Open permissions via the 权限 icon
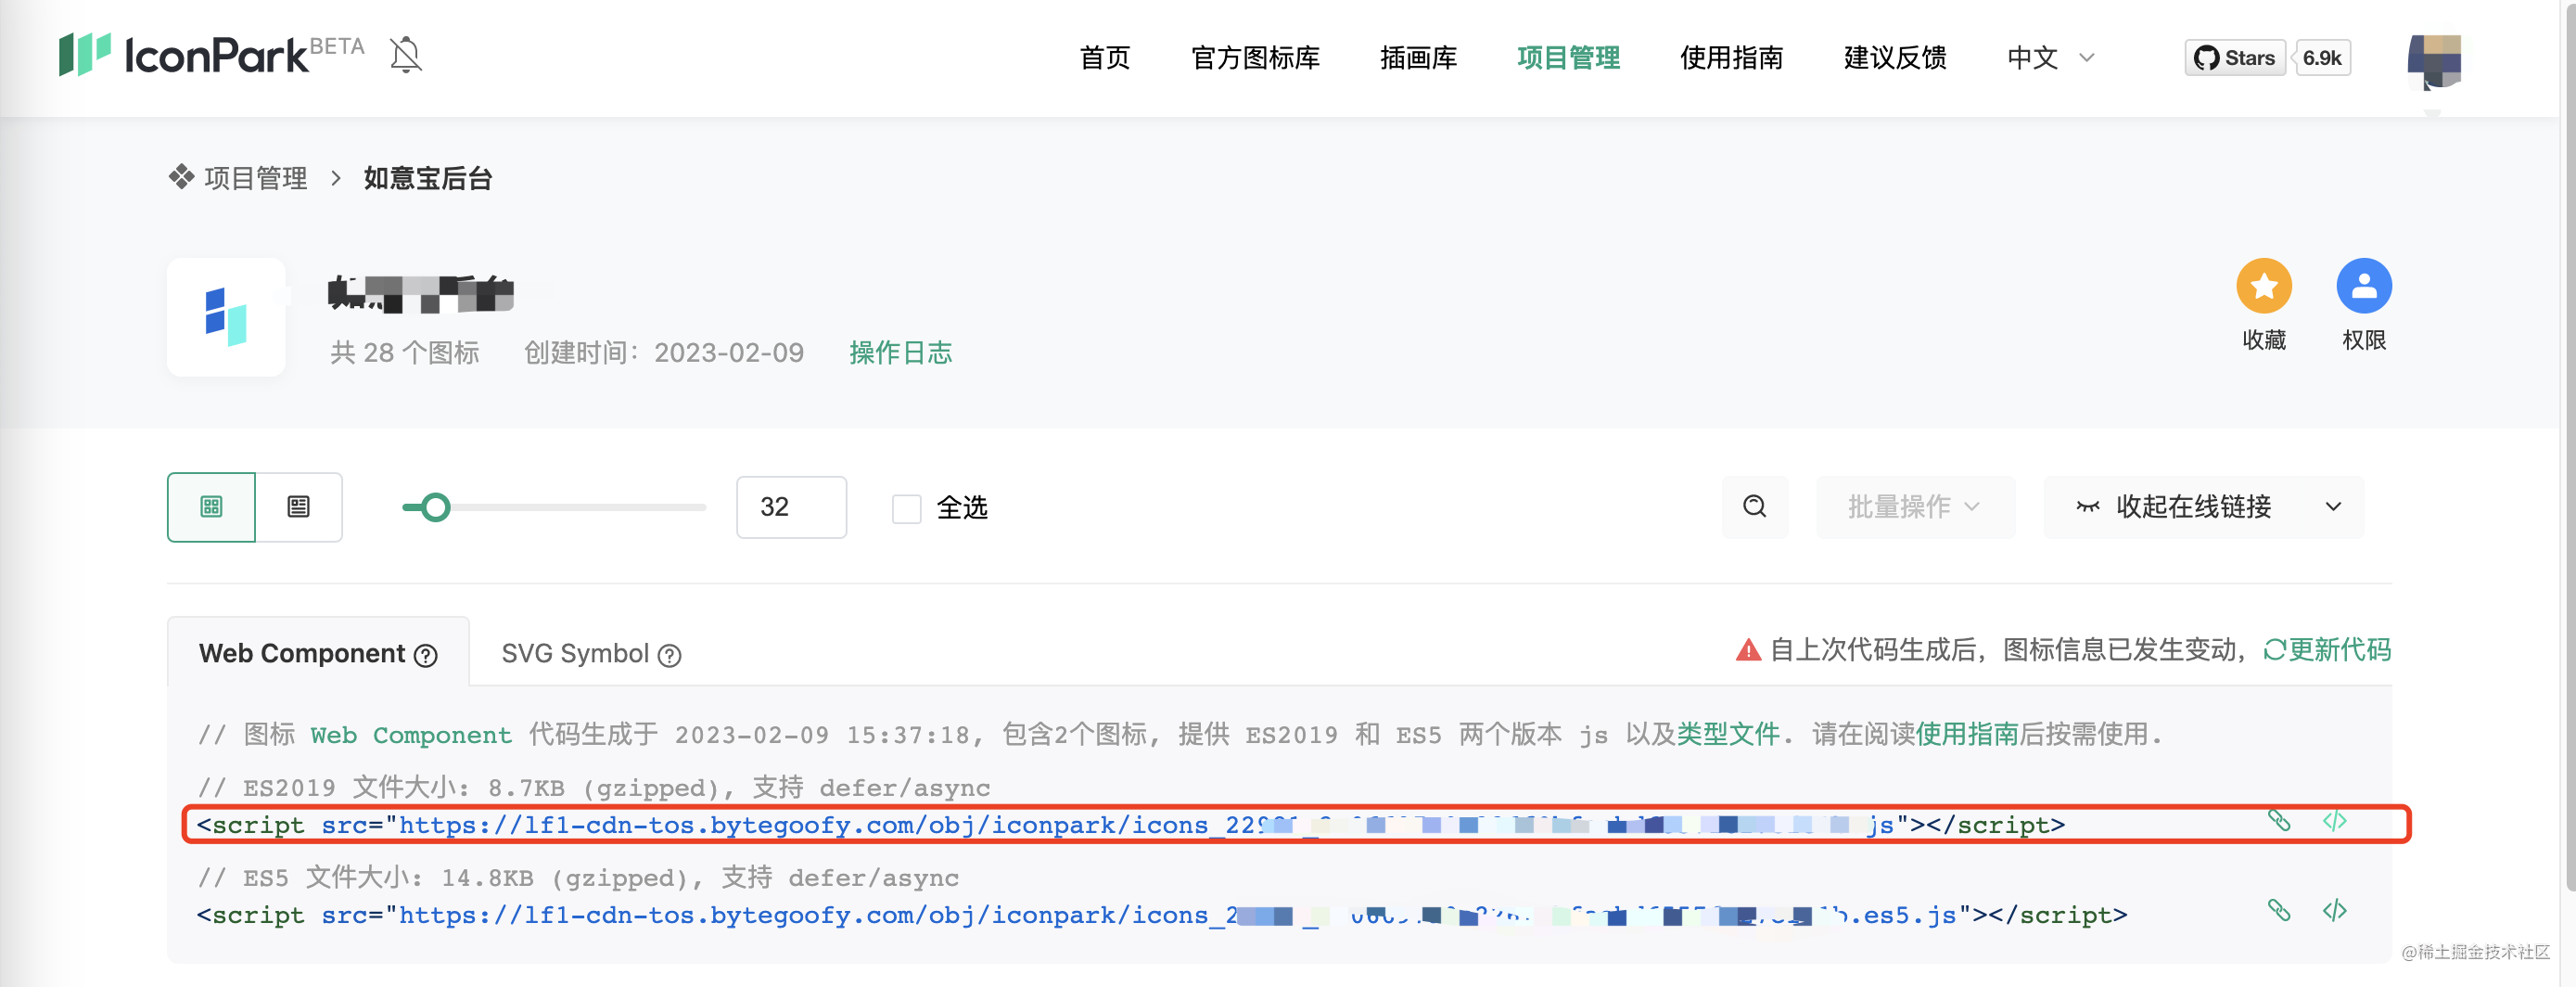The image size is (2576, 987). [x=2363, y=288]
